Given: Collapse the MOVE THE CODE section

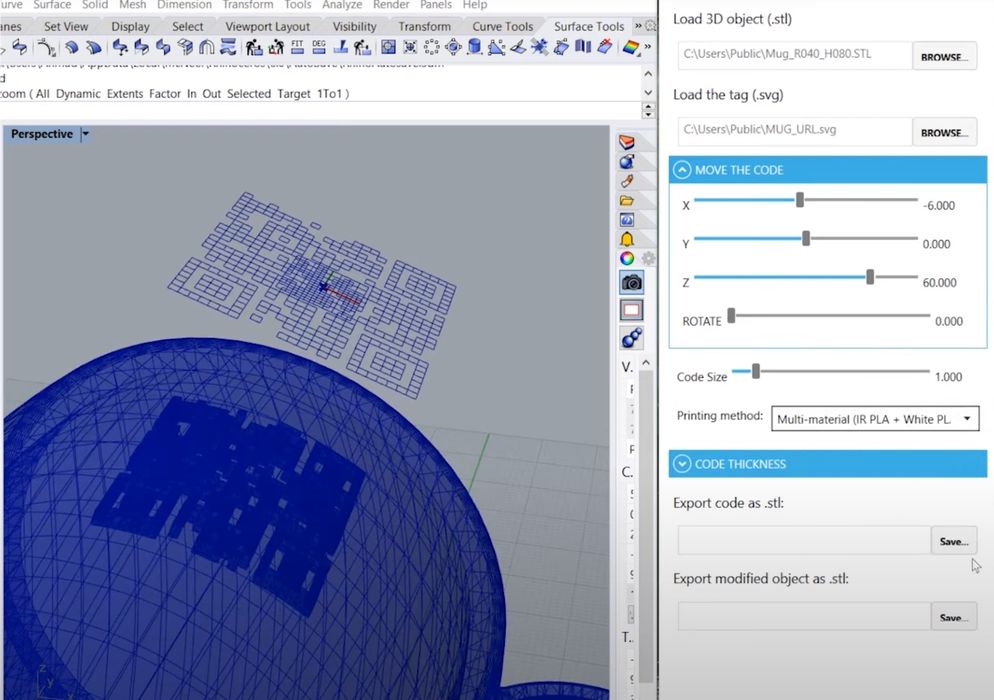Looking at the screenshot, I should coord(683,170).
